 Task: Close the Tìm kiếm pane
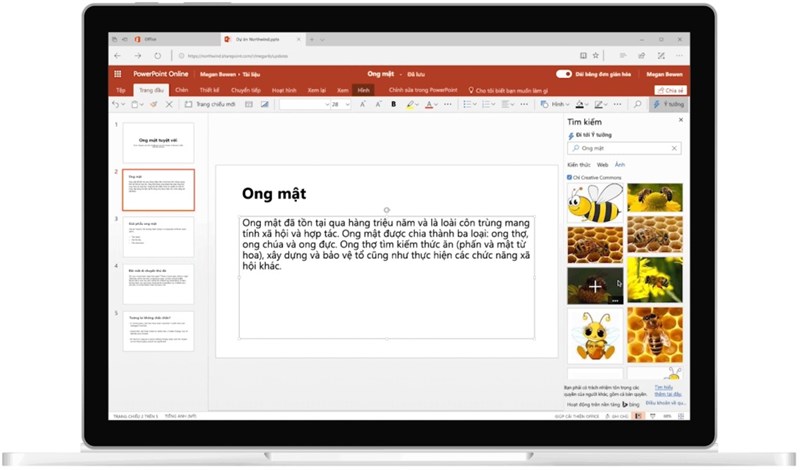click(681, 120)
